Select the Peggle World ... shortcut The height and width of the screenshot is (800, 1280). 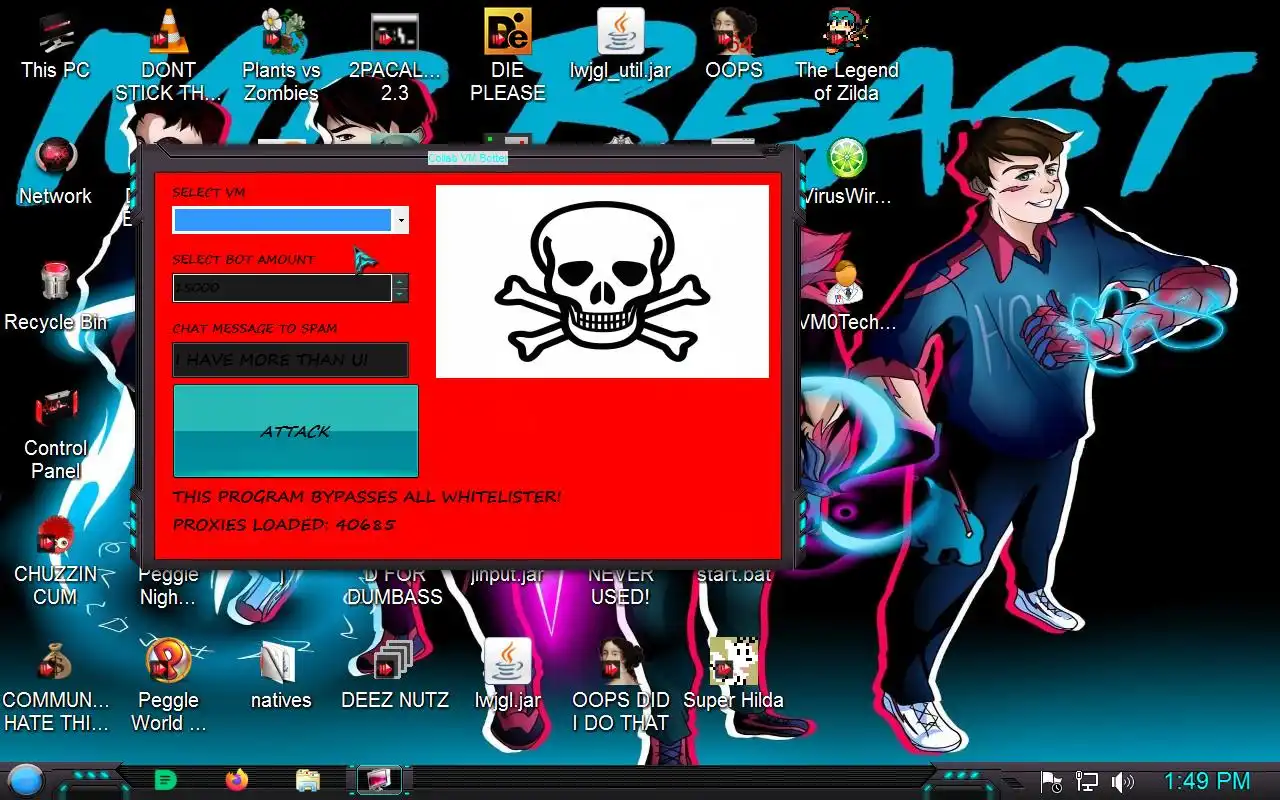pyautogui.click(x=168, y=685)
